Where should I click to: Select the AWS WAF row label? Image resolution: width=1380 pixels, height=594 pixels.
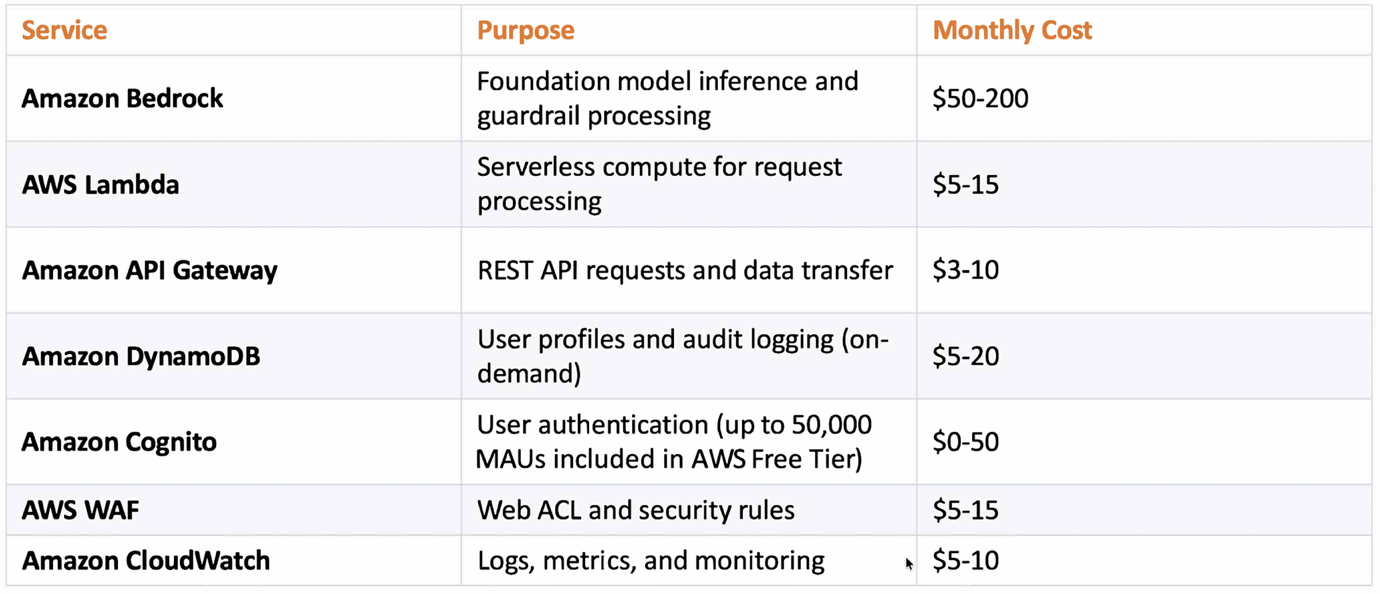[80, 510]
